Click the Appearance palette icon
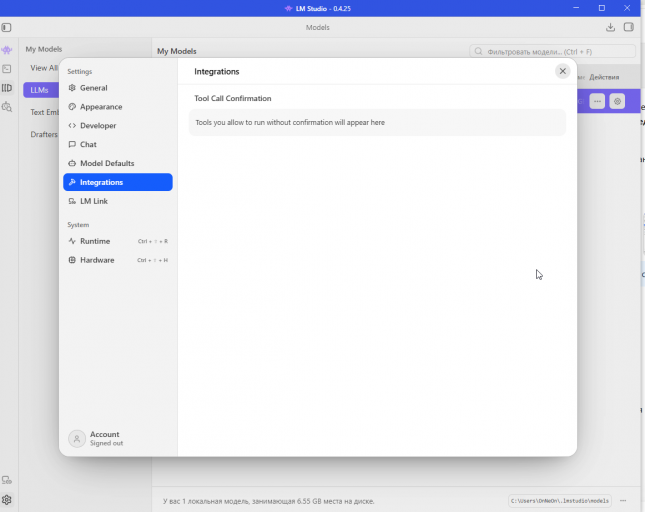The width and height of the screenshot is (645, 512). pyautogui.click(x=72, y=107)
